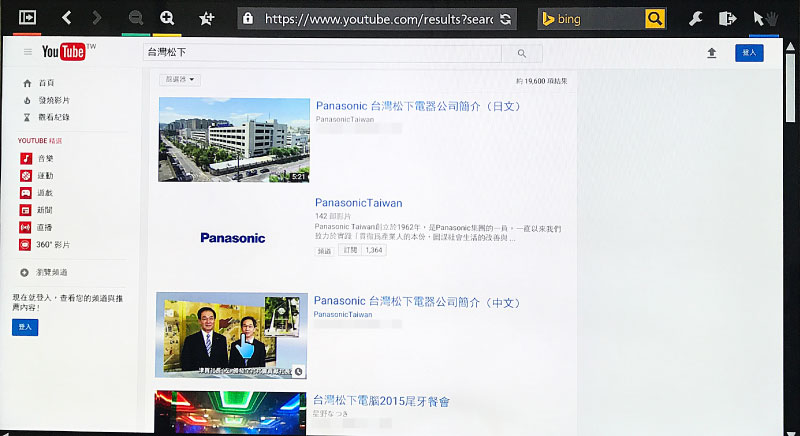
Task: Toggle the browser sidebar panel icon
Action: pyautogui.click(x=27, y=18)
